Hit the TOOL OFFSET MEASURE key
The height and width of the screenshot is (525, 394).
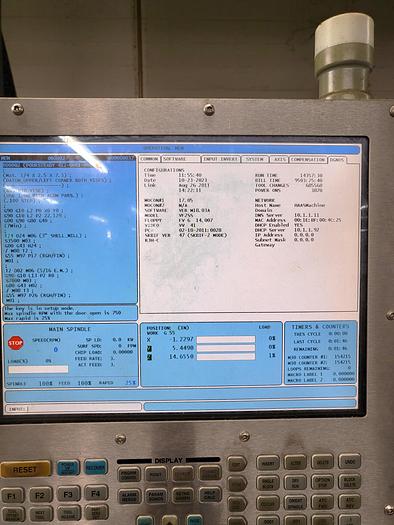click(13, 515)
